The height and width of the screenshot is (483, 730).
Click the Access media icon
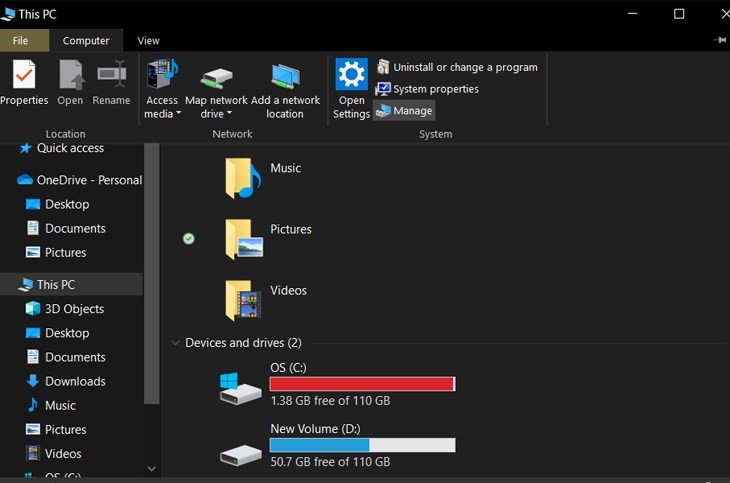pyautogui.click(x=162, y=74)
